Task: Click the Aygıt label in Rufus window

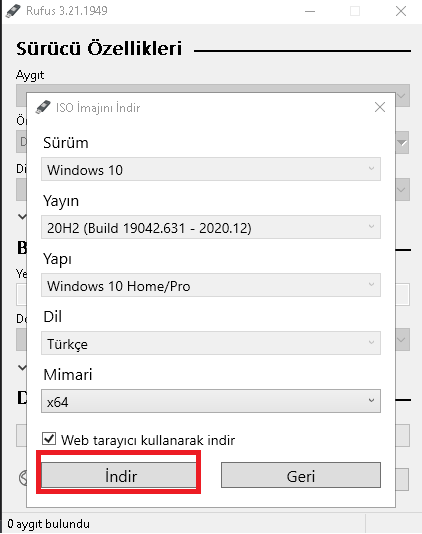Action: tap(30, 75)
